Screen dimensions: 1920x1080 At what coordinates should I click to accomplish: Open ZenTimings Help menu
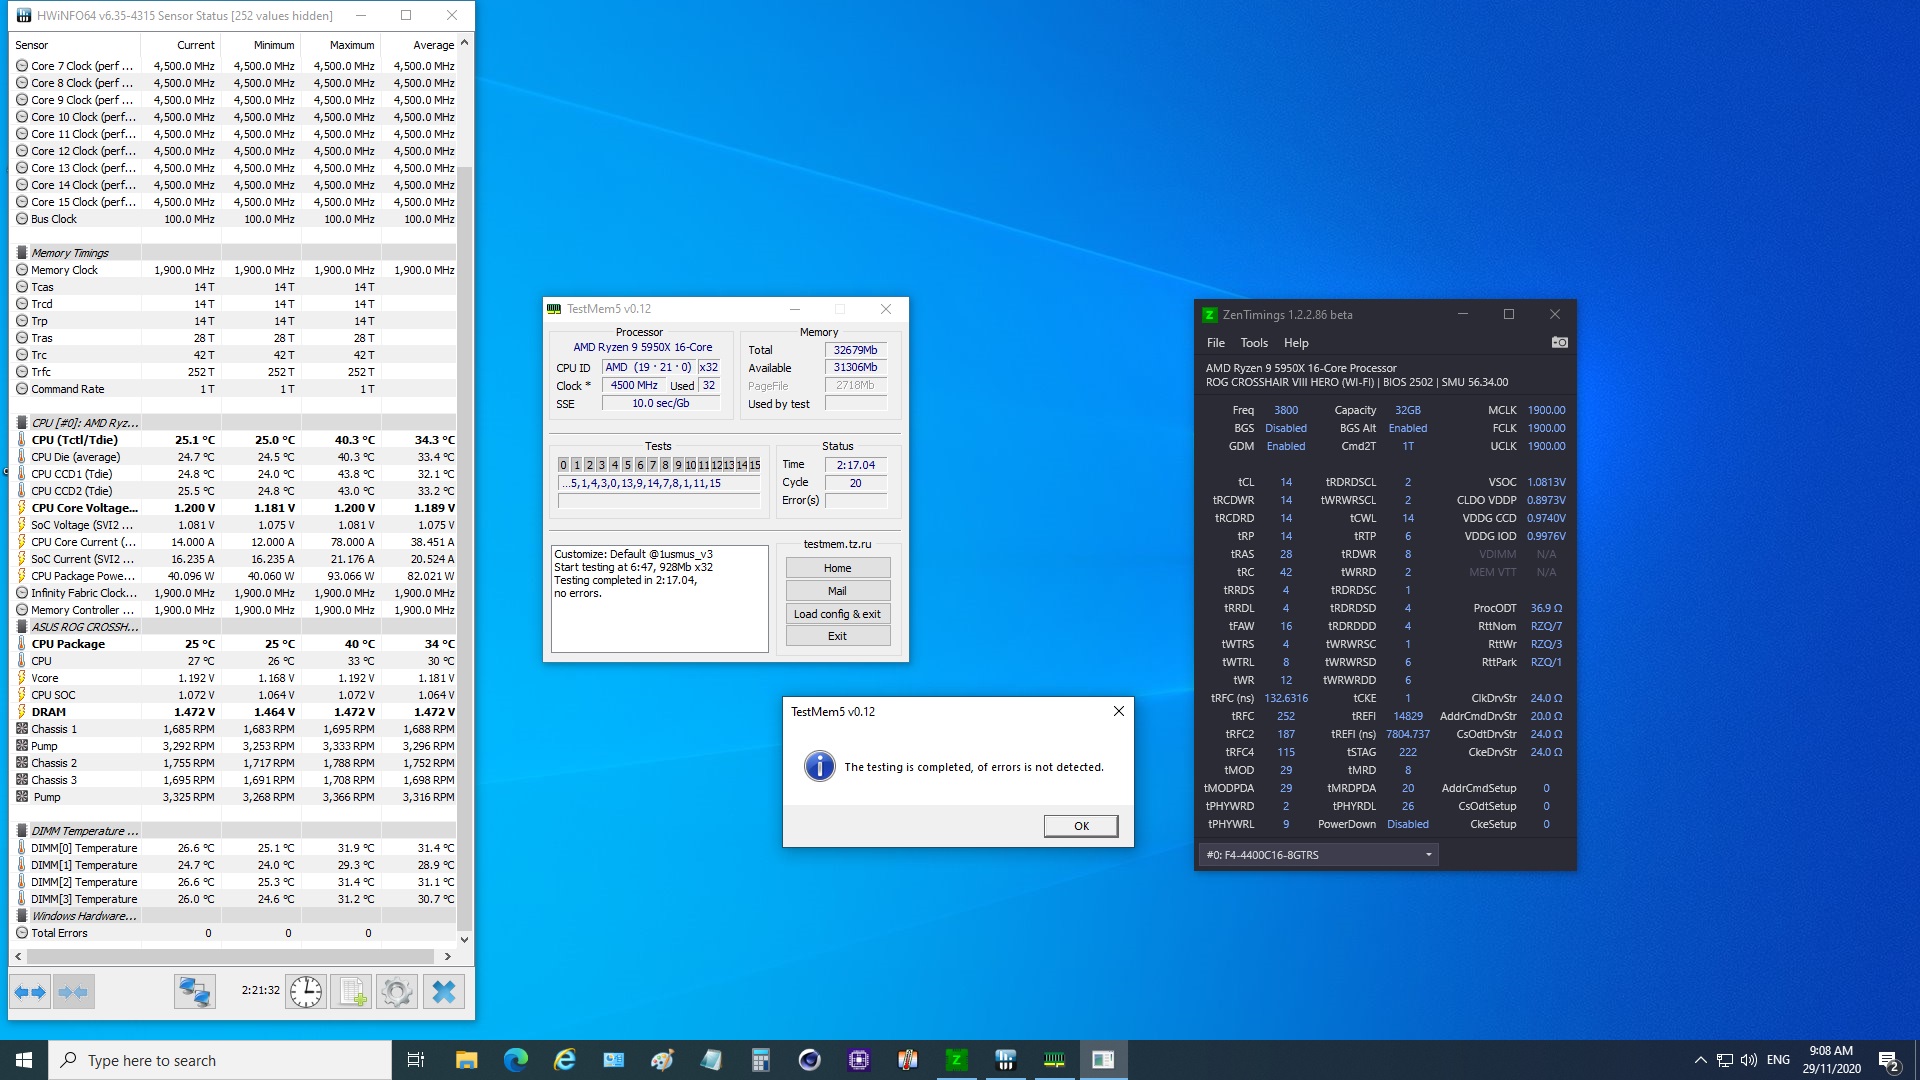click(x=1296, y=343)
